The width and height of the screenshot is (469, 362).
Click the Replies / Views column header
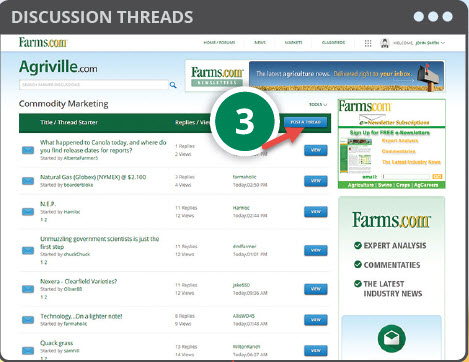193,122
